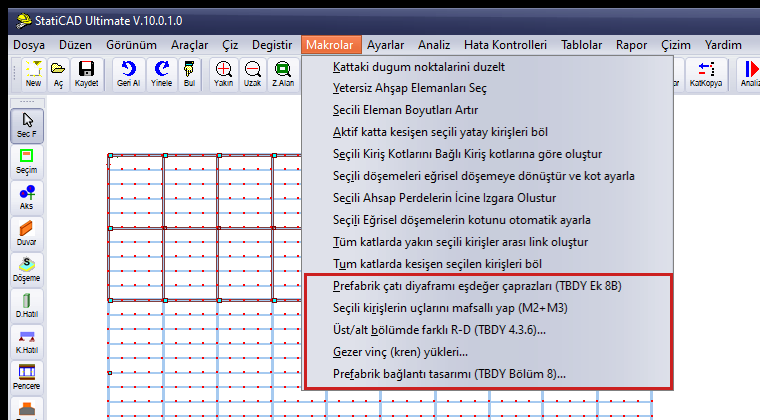Choose Seçili döşemeleri eğrisel döşemeye dönüştür
This screenshot has height=420, width=760.
488,176
